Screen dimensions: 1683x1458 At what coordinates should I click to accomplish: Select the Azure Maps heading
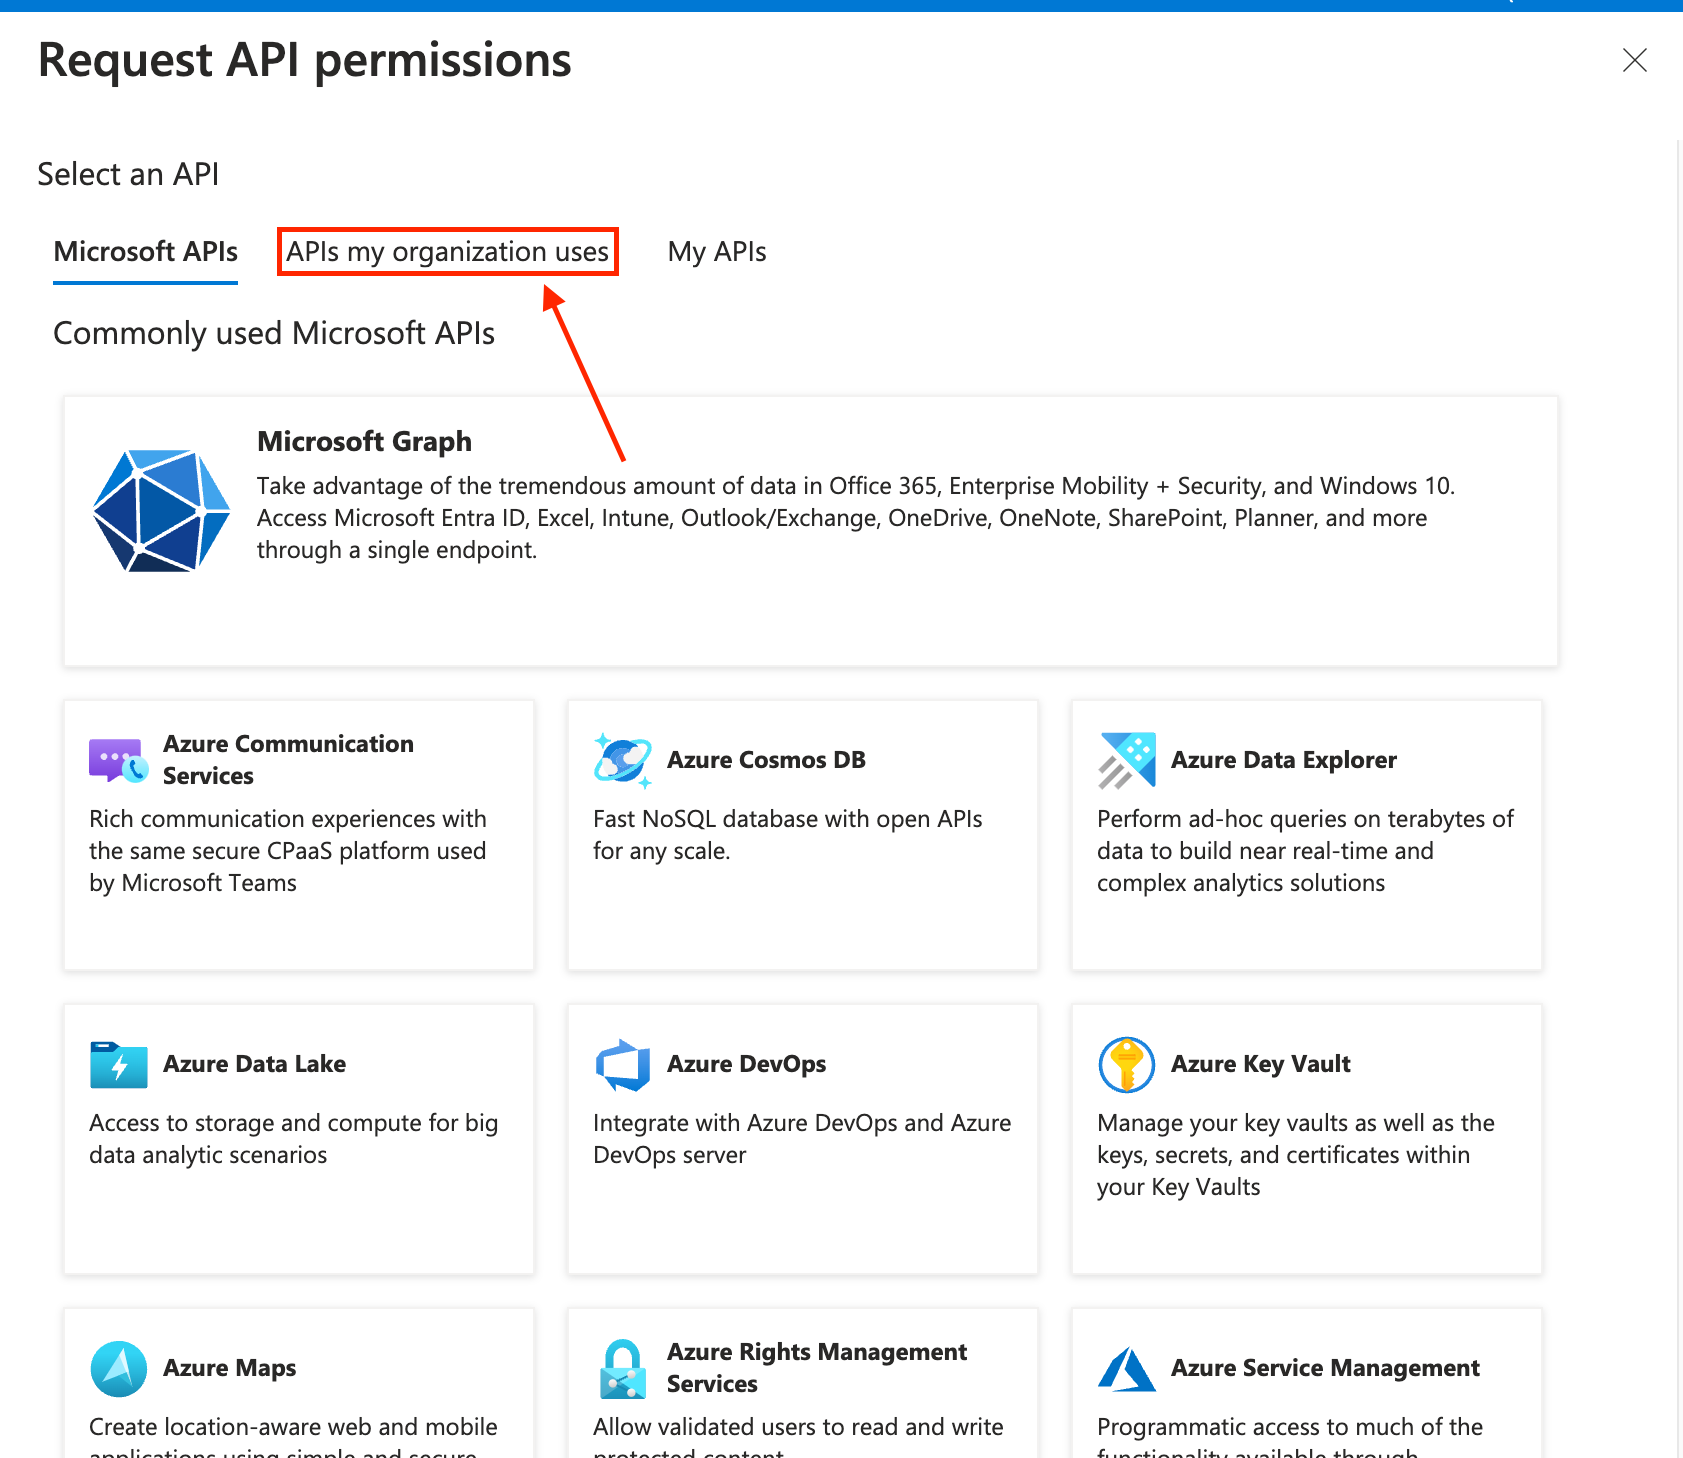point(229,1368)
